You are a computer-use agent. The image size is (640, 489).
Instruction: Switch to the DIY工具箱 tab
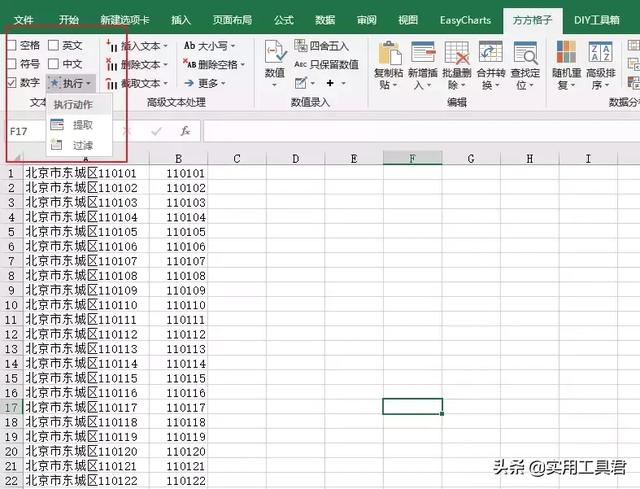(x=597, y=20)
